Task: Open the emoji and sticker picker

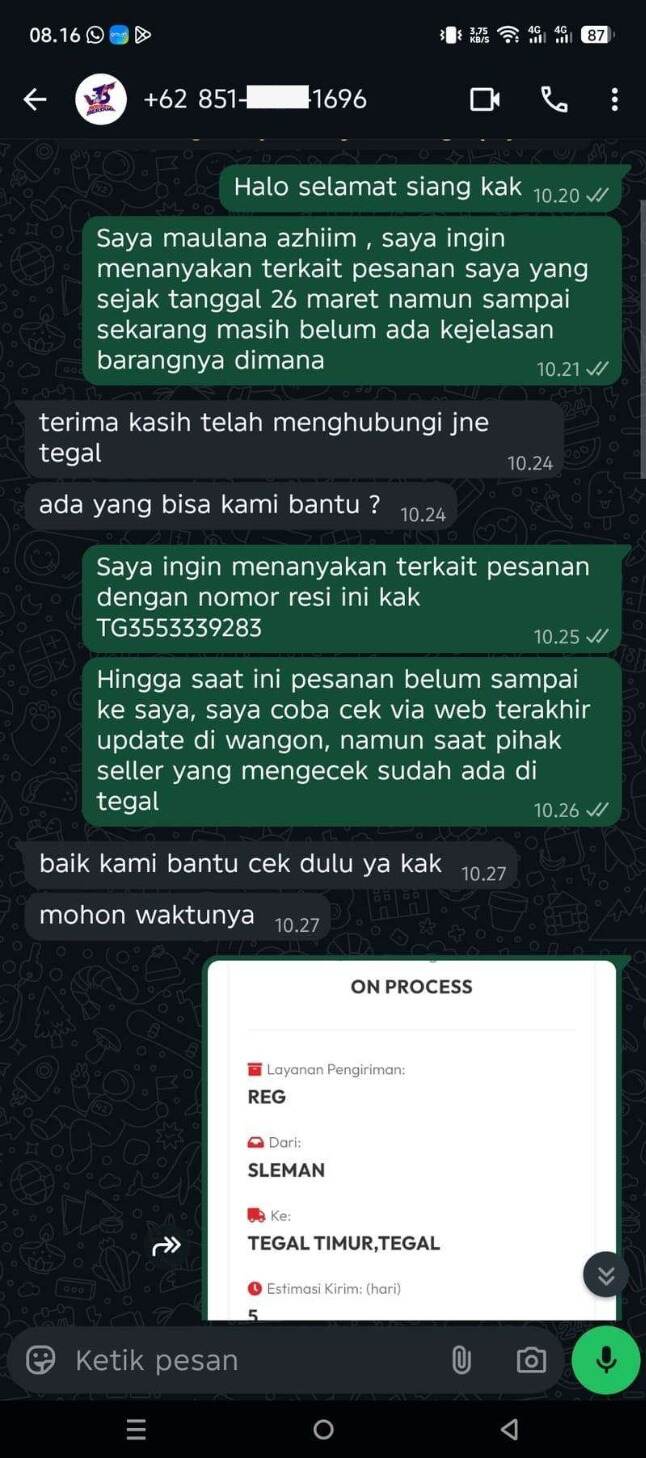Action: [x=40, y=1360]
